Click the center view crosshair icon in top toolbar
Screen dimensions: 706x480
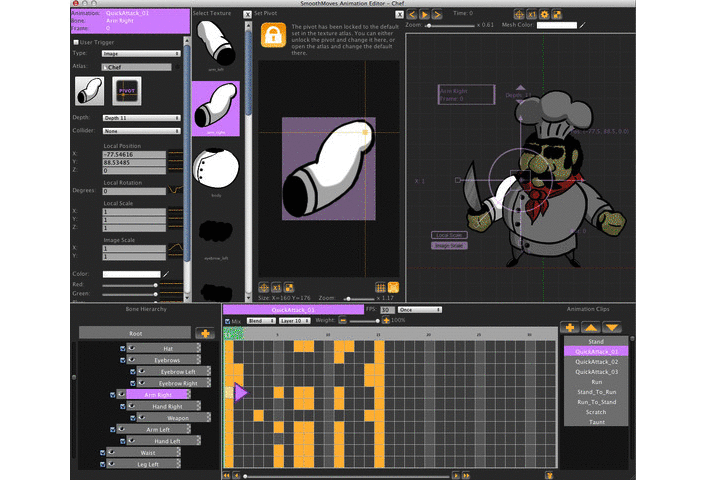point(519,14)
